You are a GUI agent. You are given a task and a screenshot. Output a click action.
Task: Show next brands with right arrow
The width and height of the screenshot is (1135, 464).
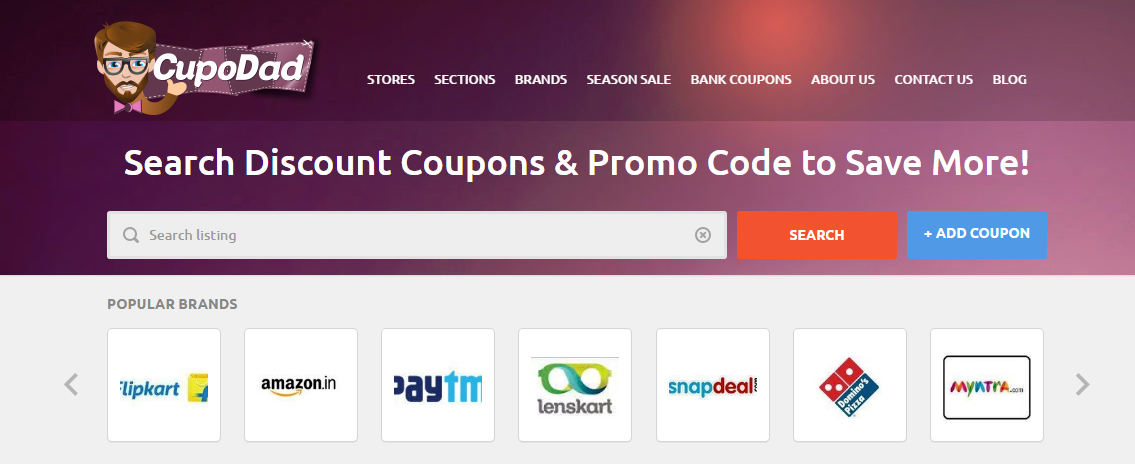click(1082, 384)
